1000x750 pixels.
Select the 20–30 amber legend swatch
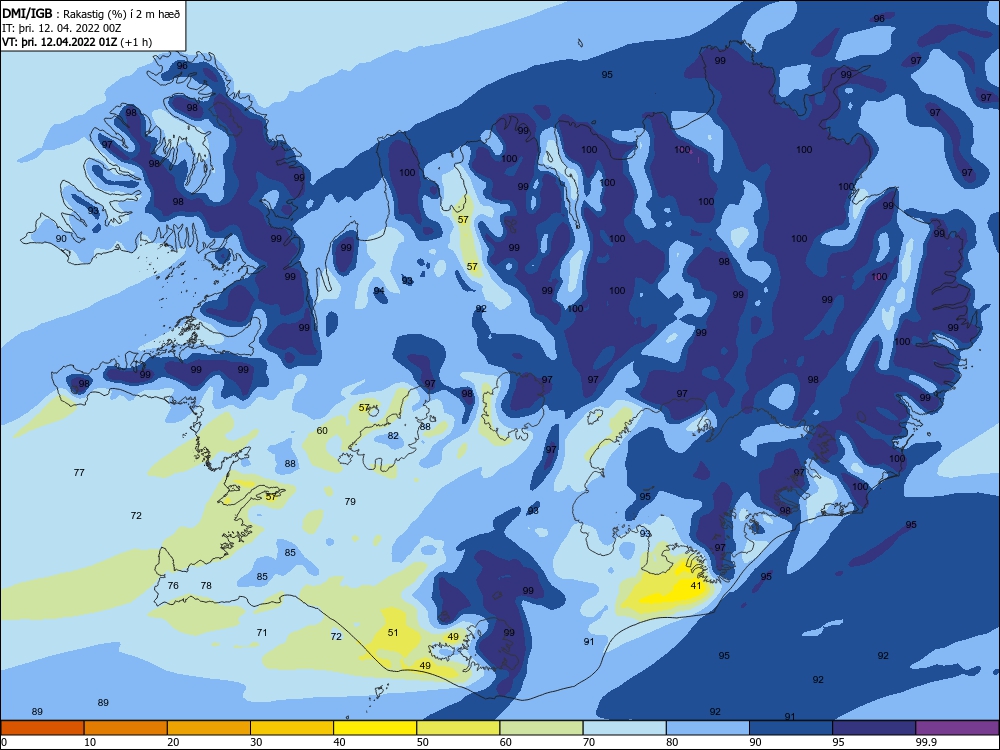(209, 728)
